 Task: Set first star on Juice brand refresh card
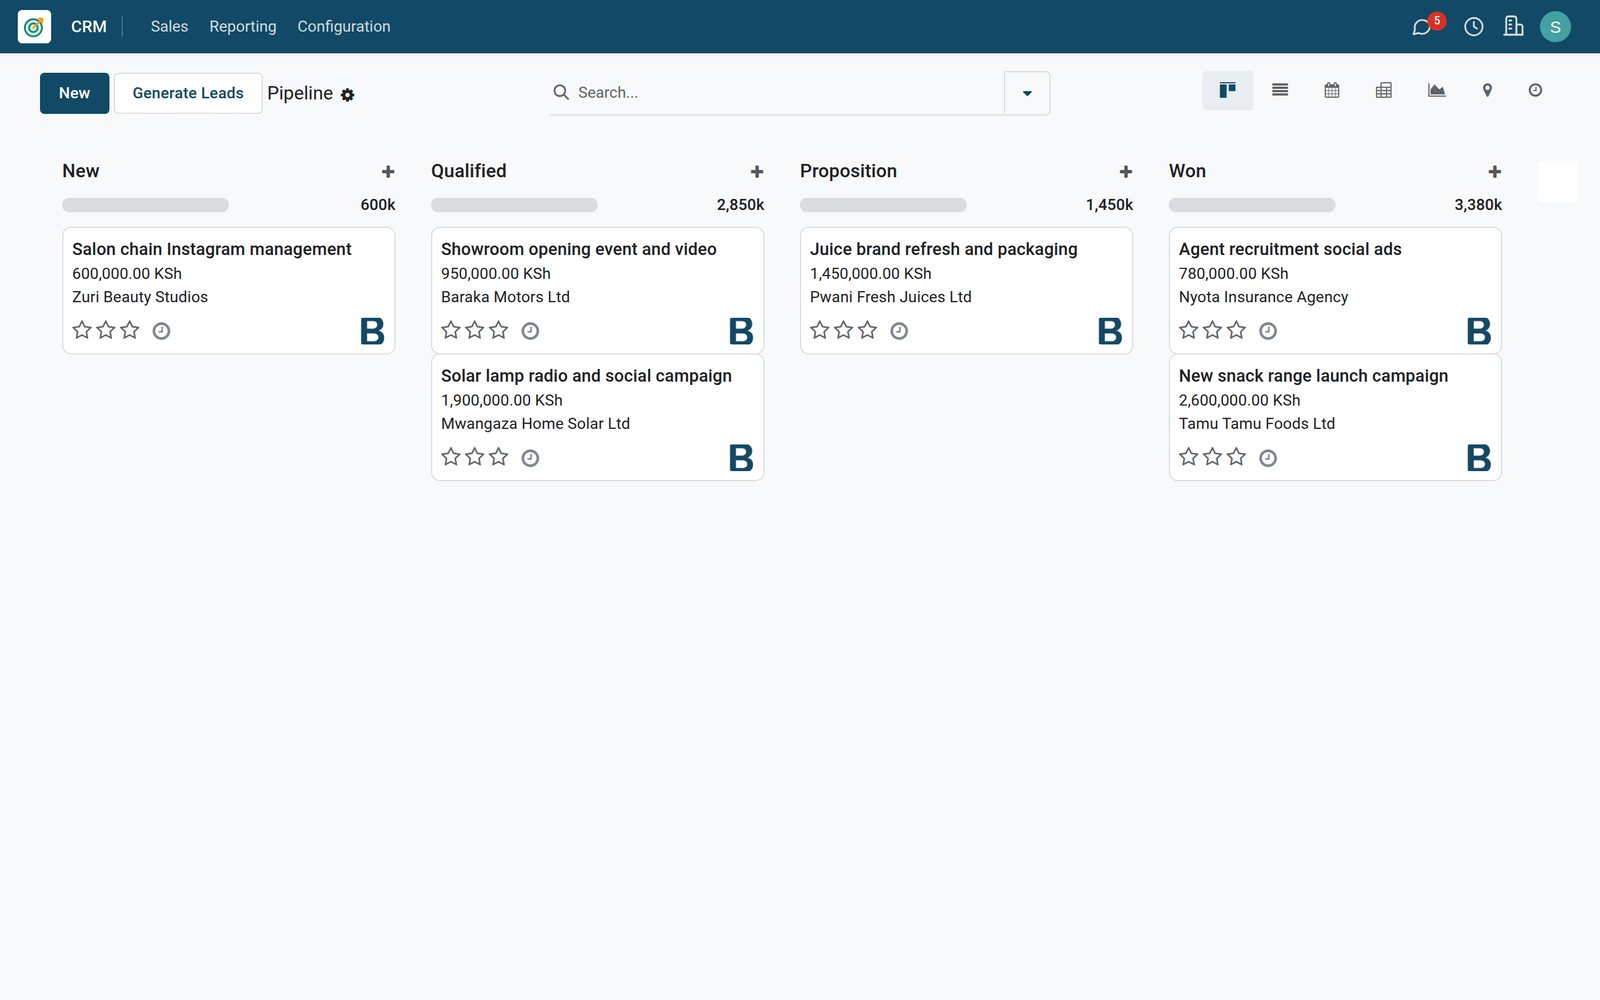820,330
